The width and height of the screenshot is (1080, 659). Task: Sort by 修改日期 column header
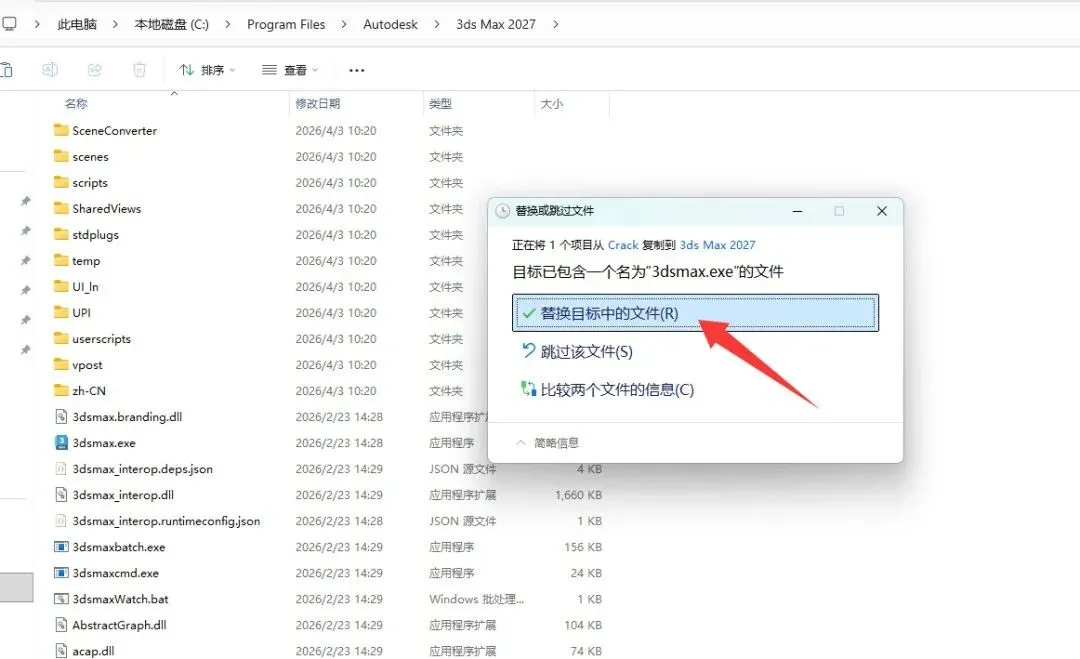coord(318,104)
